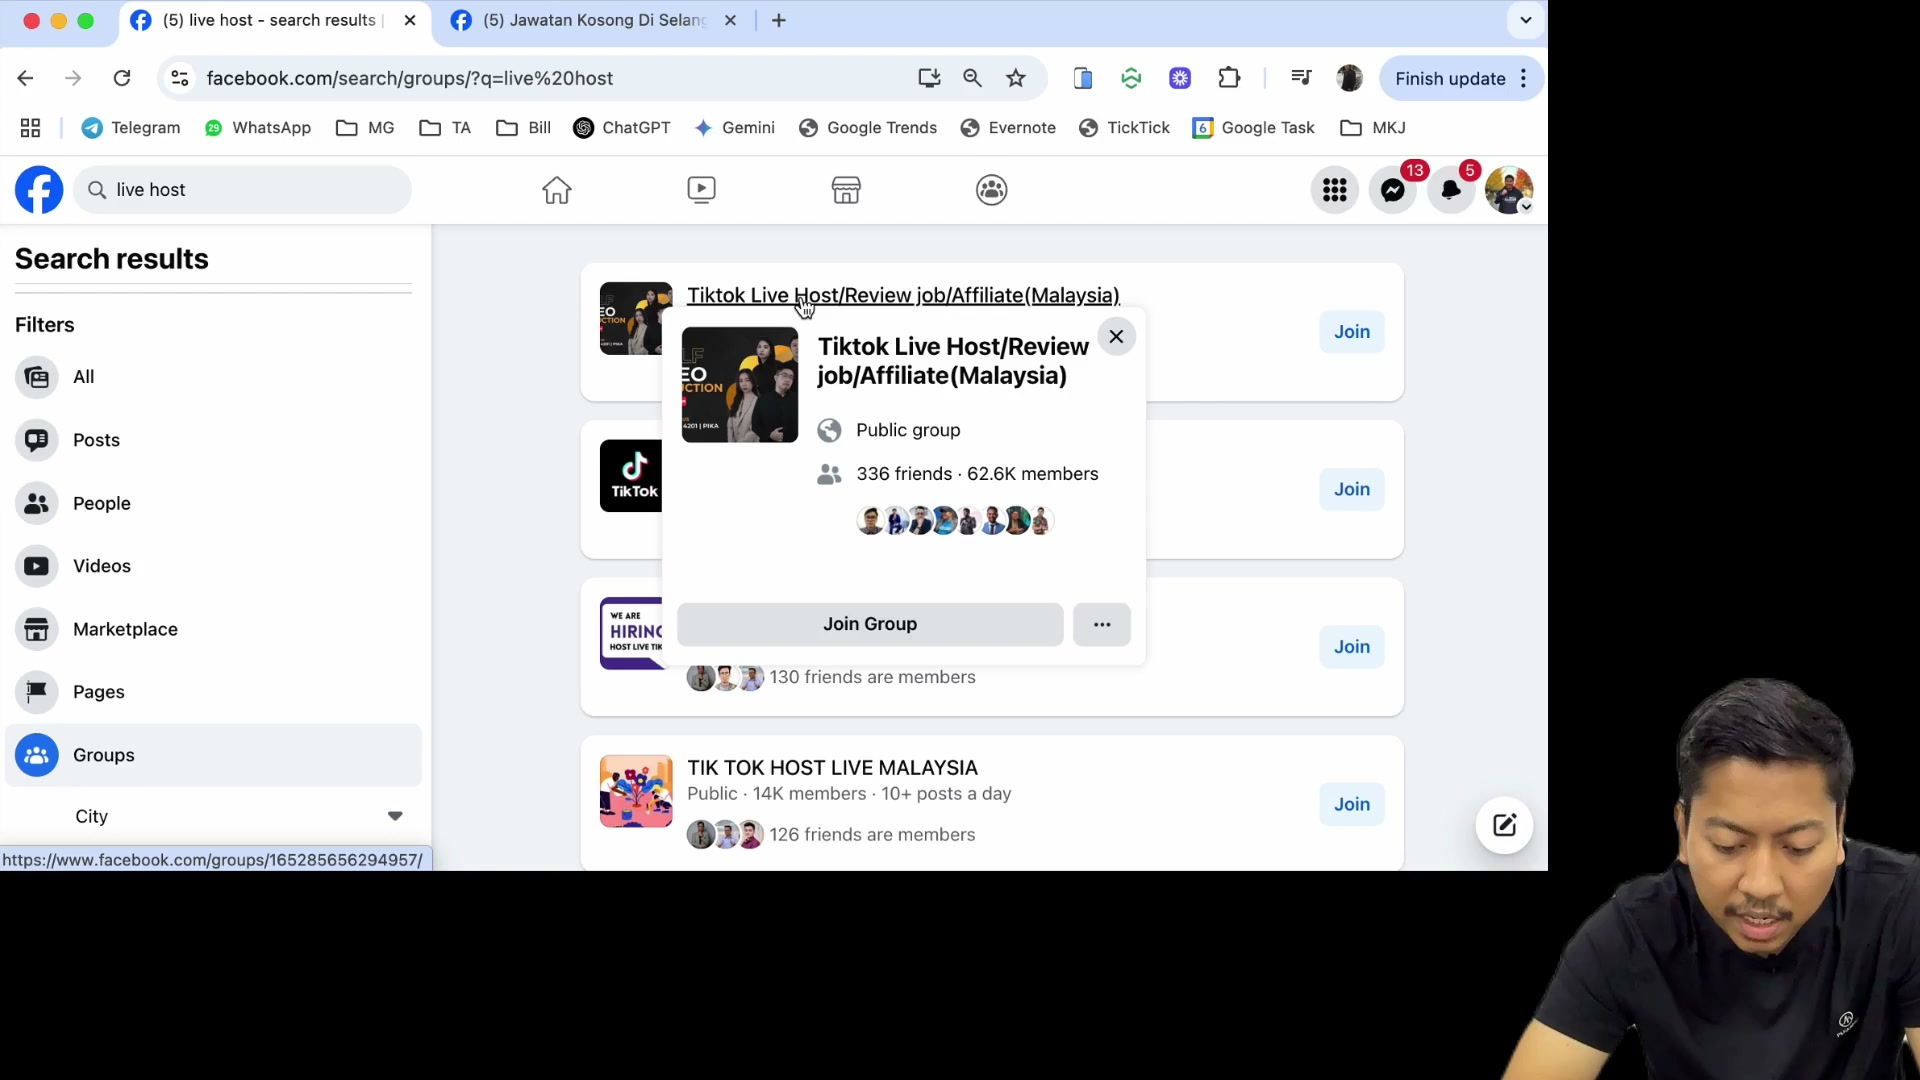Open Messenger with 13 unread badge
This screenshot has width=1920, height=1080.
tap(1392, 190)
